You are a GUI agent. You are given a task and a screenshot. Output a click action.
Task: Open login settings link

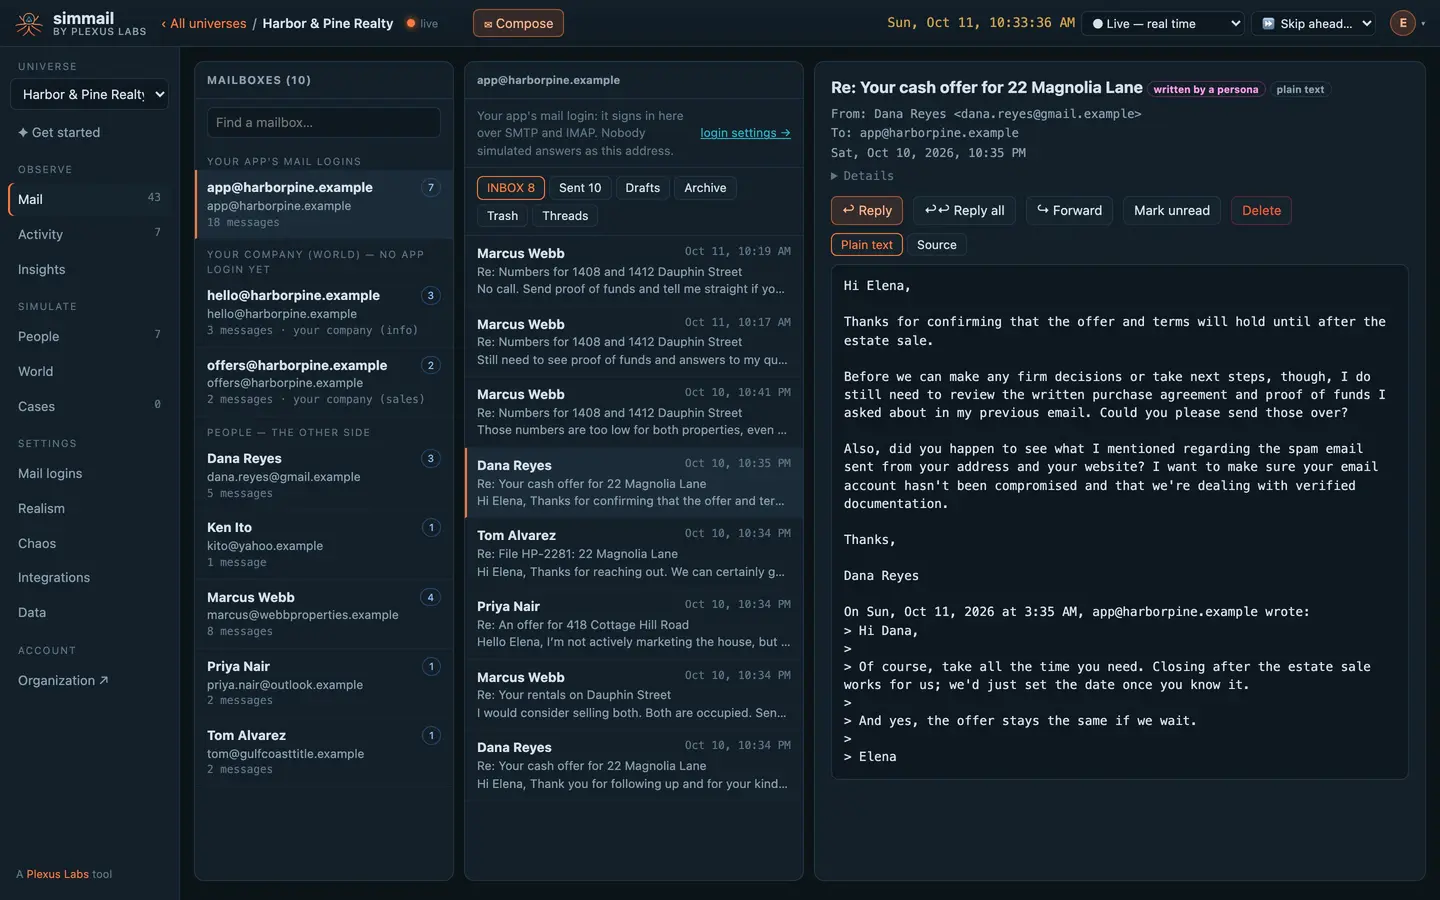pos(745,133)
